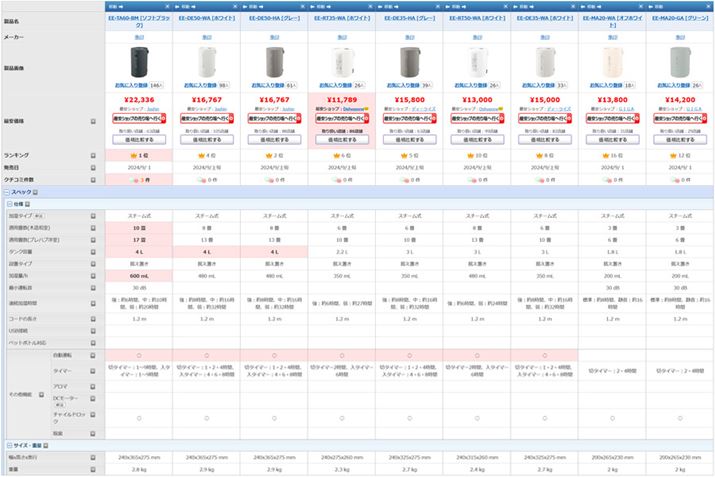Click the crown icon for ranking 1位

pyautogui.click(x=131, y=155)
